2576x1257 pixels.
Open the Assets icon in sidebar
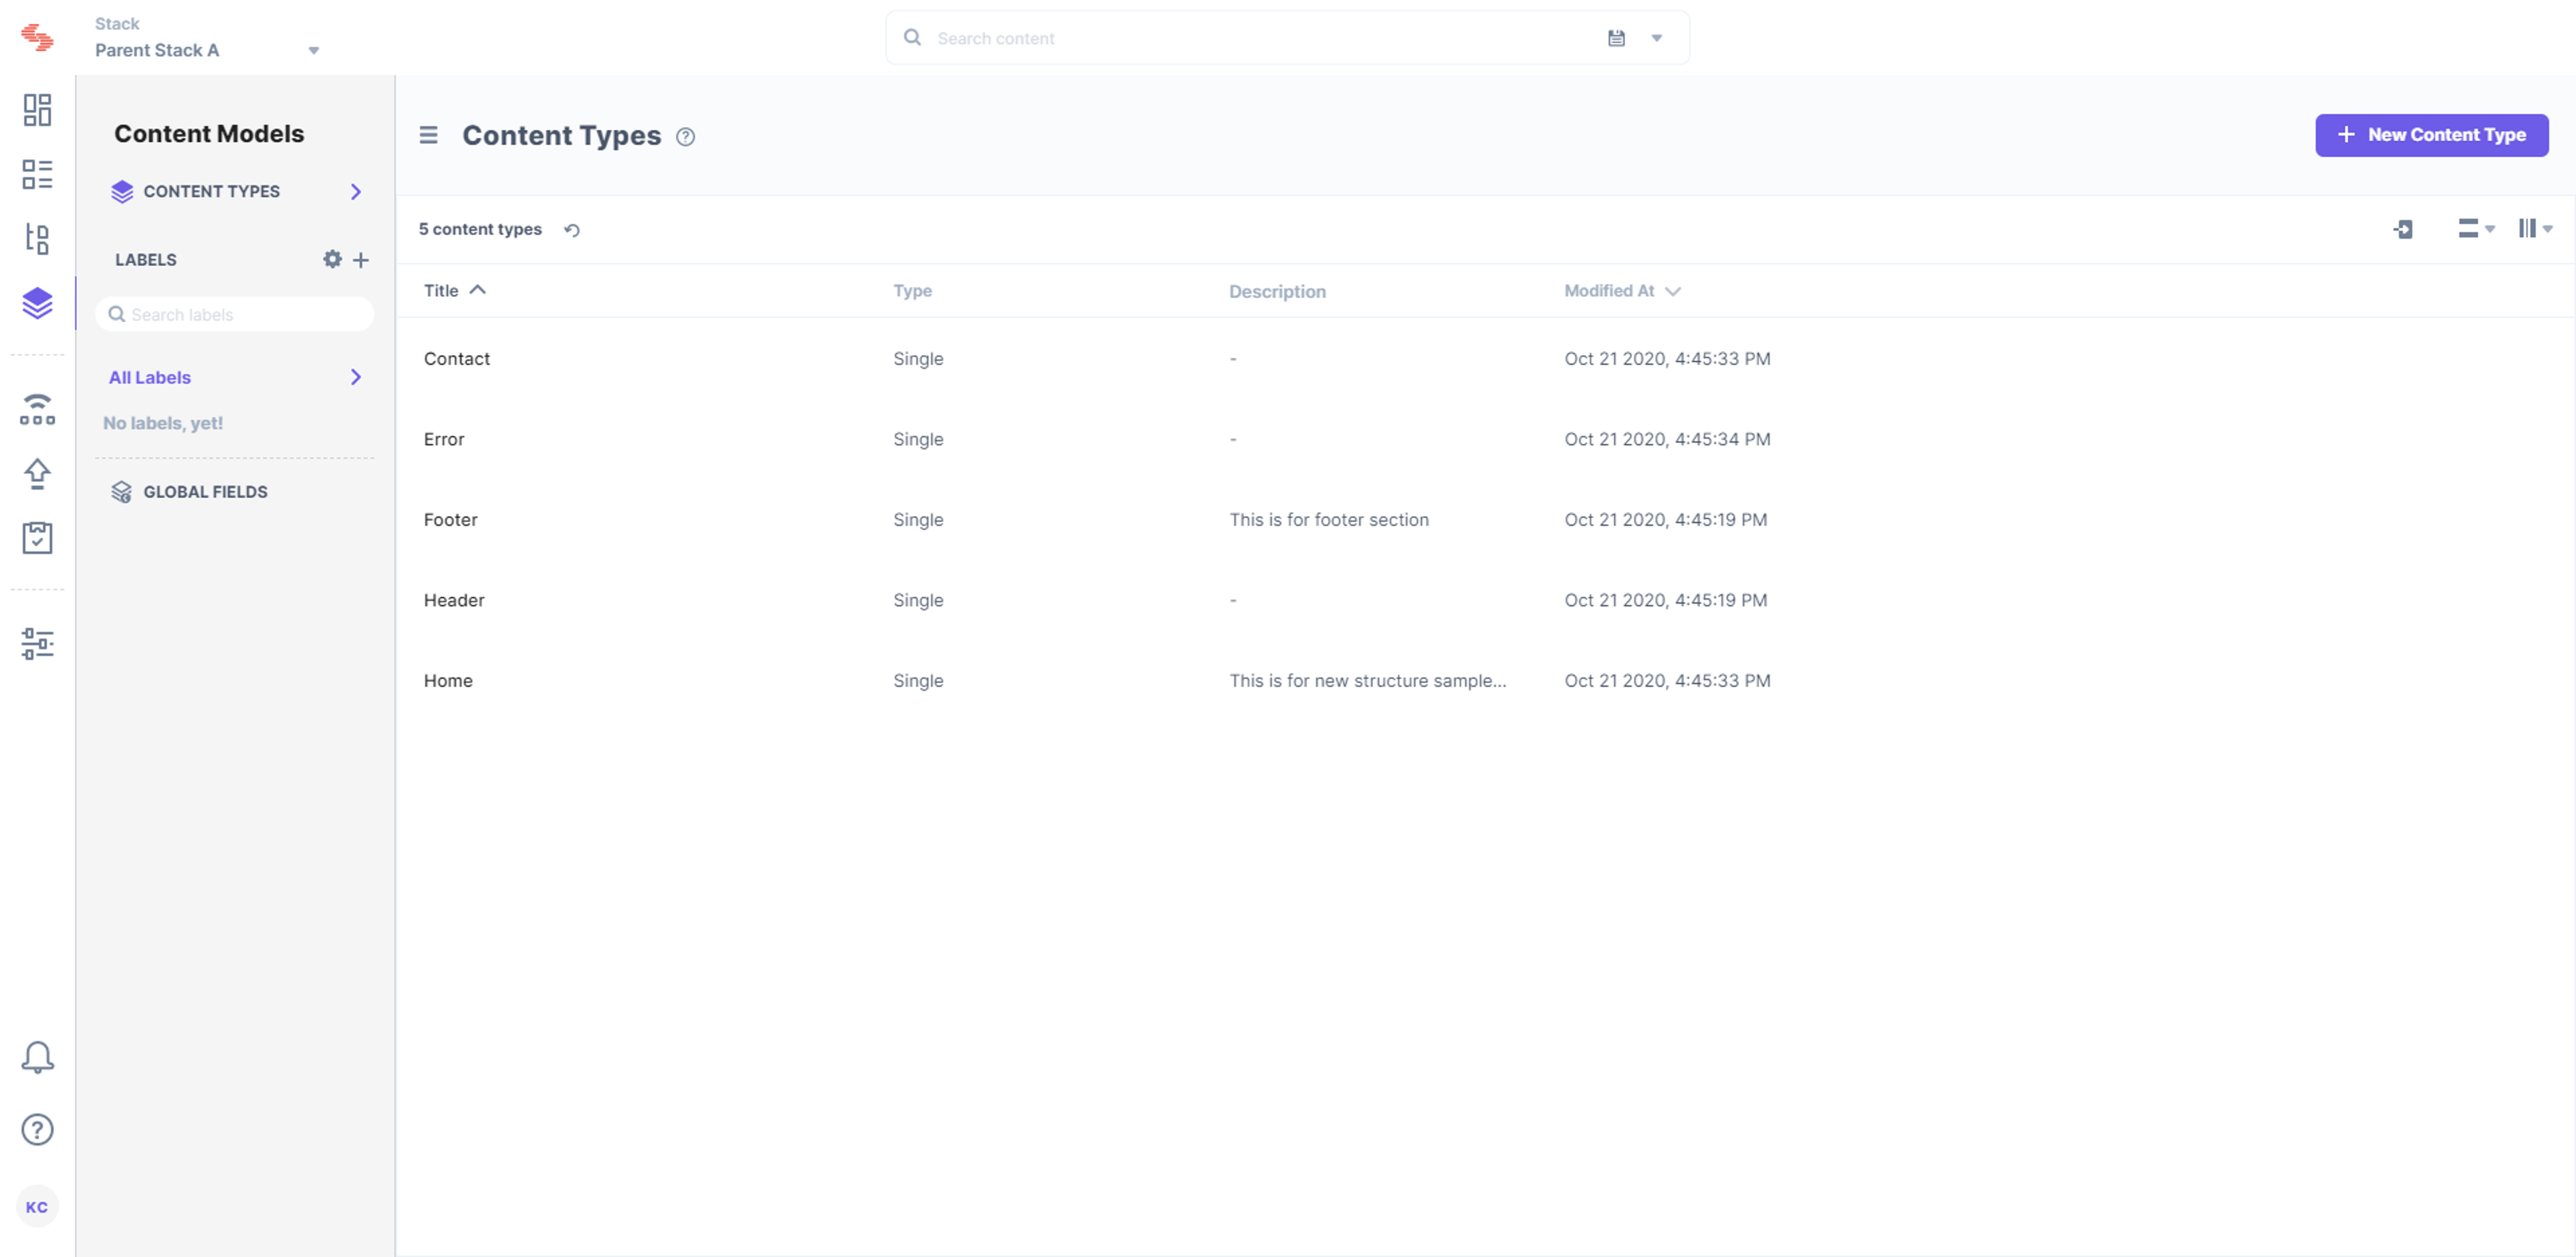tap(37, 239)
